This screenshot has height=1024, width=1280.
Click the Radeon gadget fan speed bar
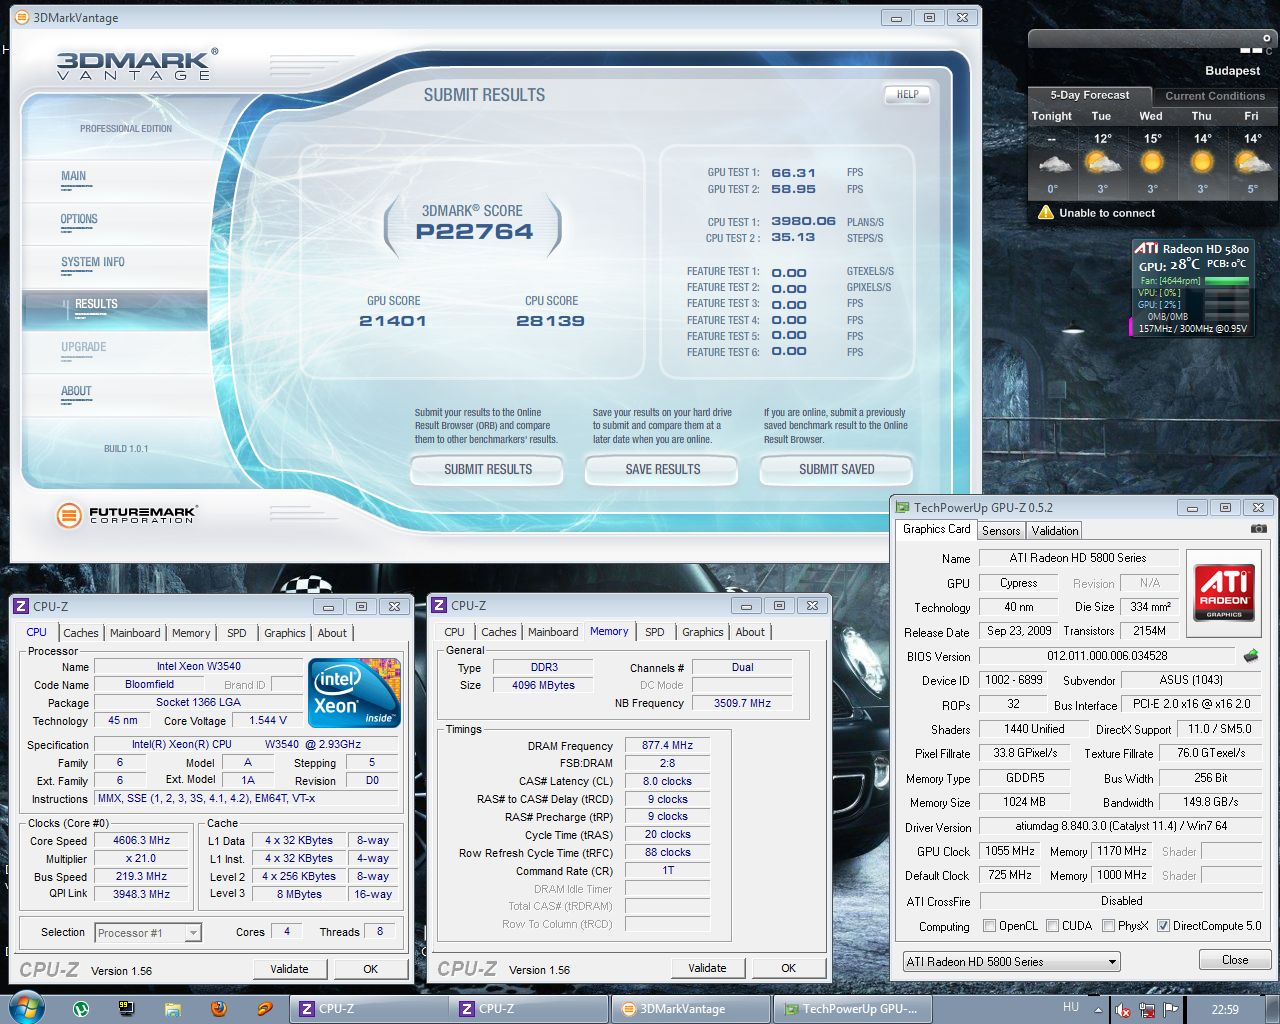click(x=1228, y=281)
